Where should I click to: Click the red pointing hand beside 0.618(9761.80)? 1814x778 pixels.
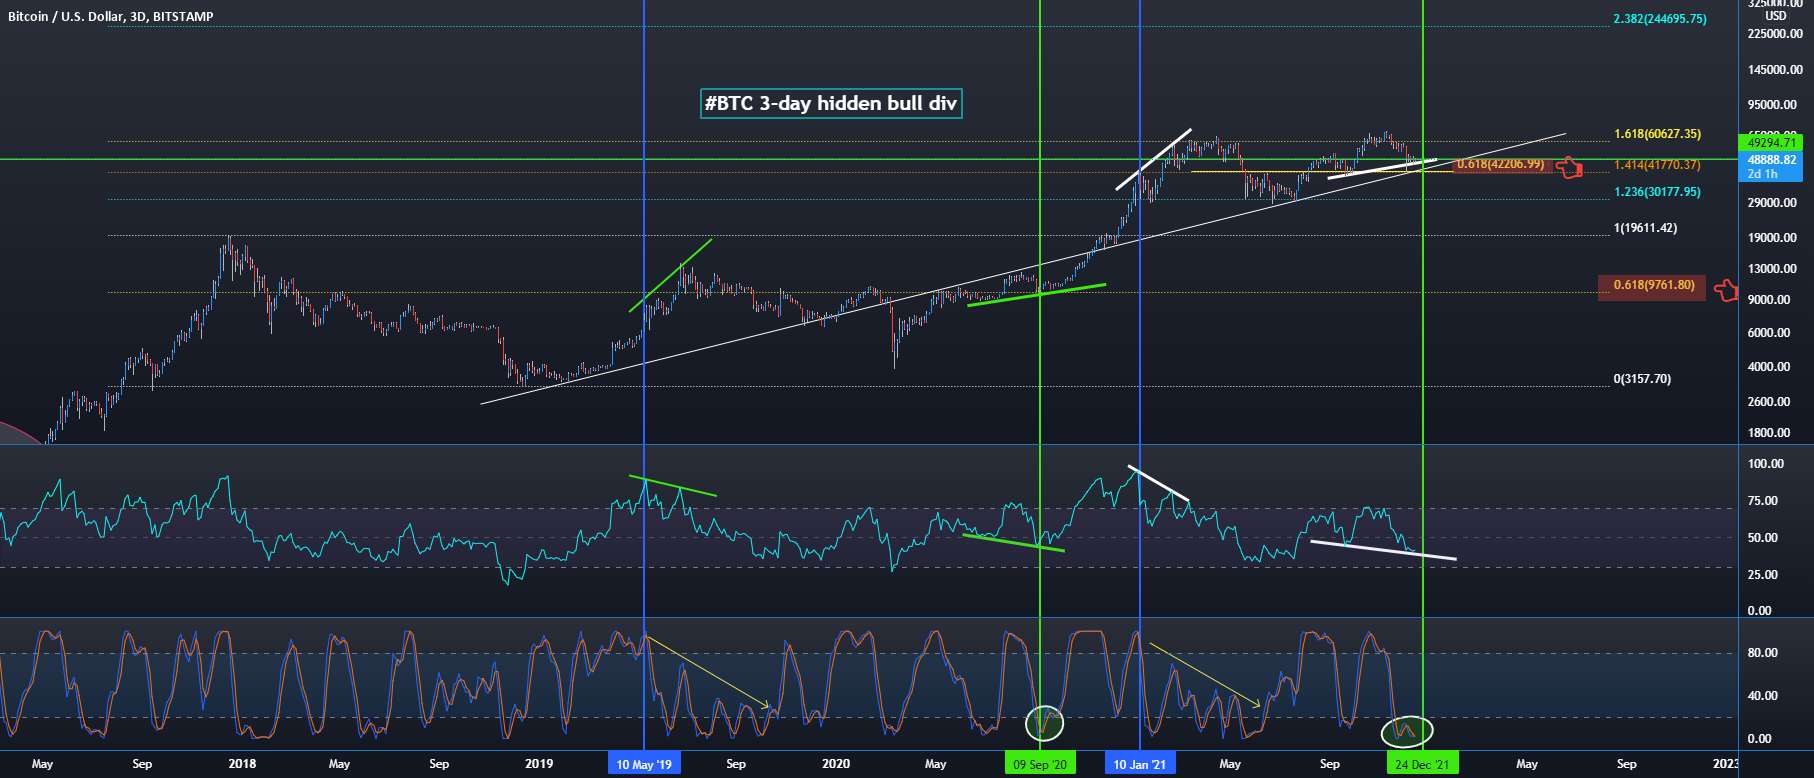(1727, 290)
